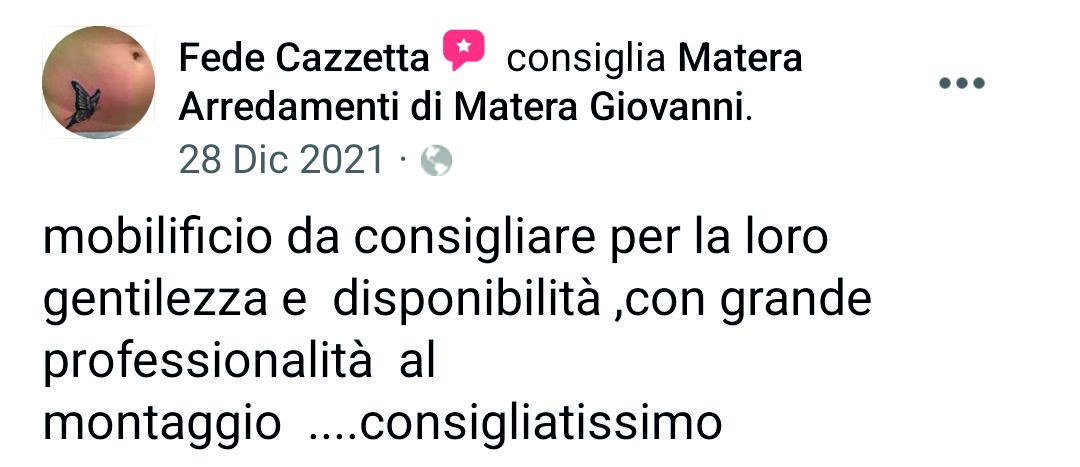Click the bold "Matera" link after consiglia

[740, 58]
